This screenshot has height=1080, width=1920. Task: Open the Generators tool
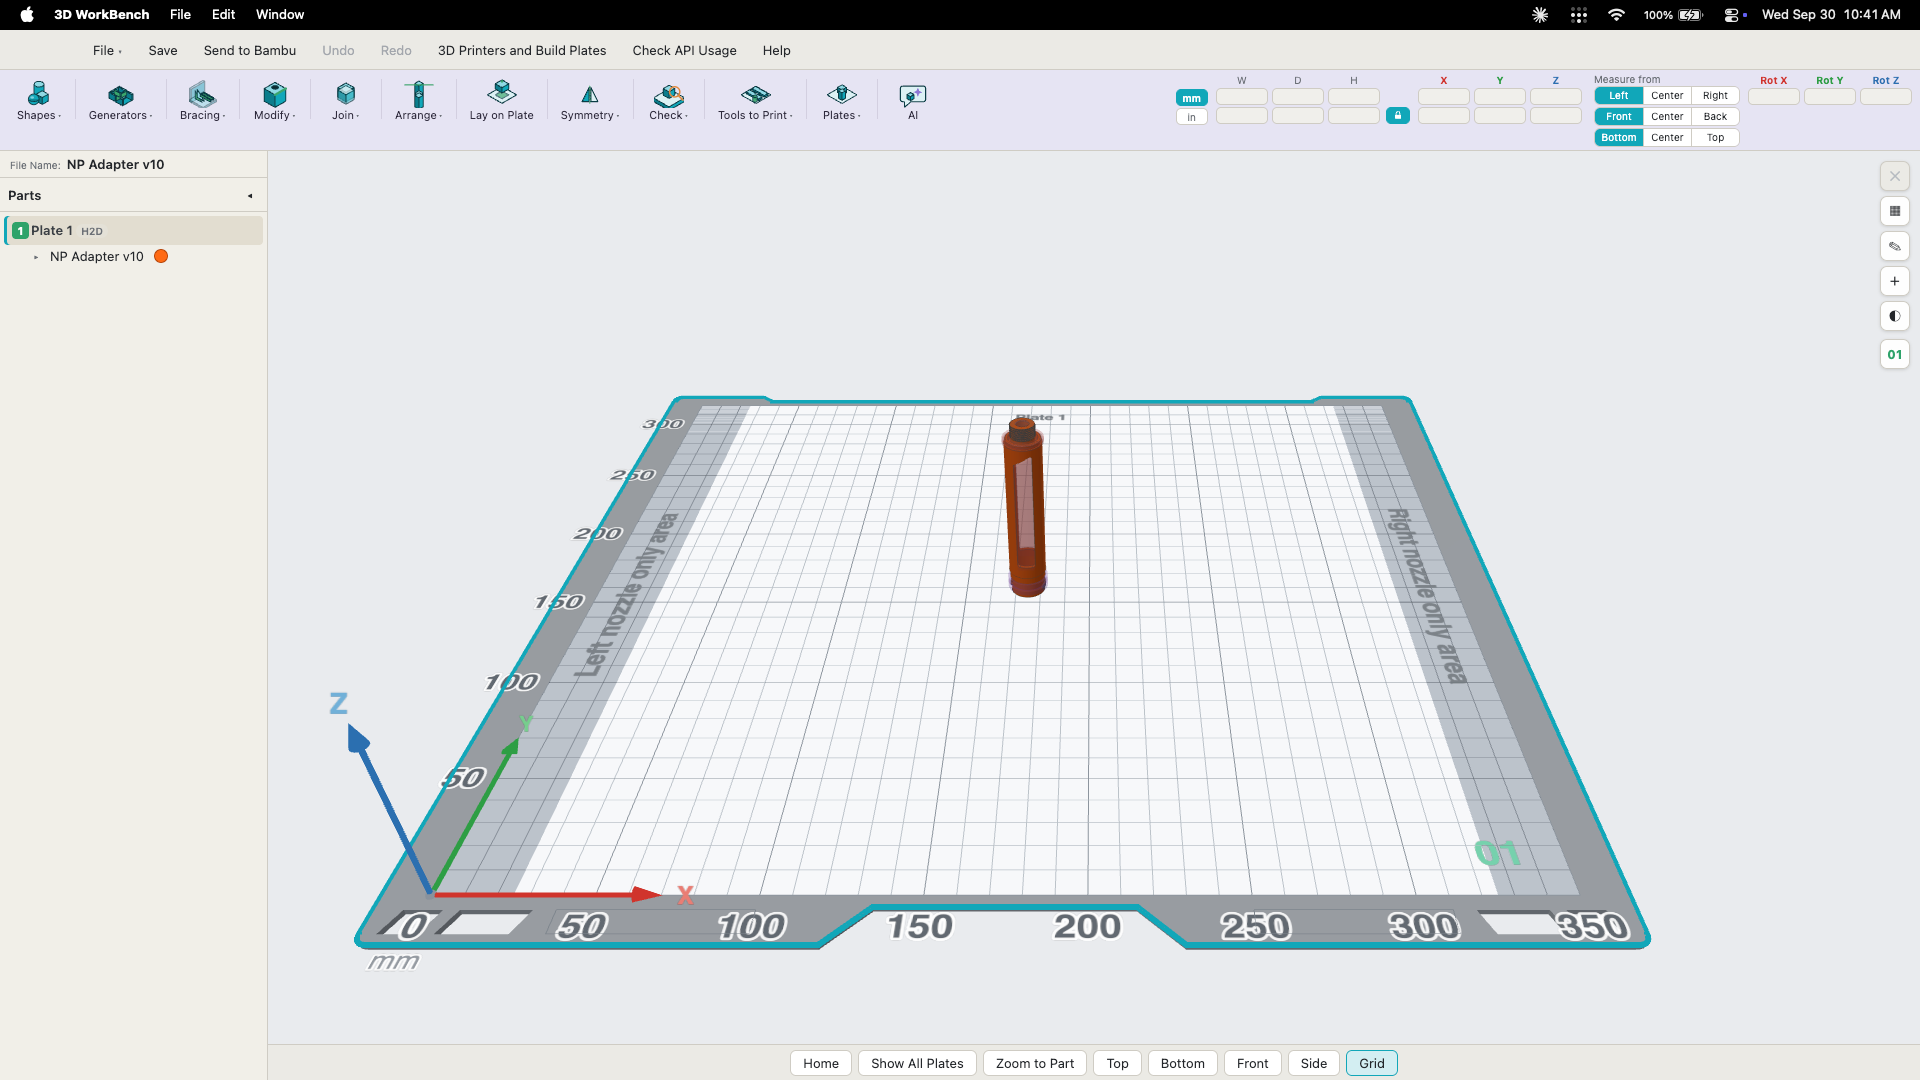point(120,101)
